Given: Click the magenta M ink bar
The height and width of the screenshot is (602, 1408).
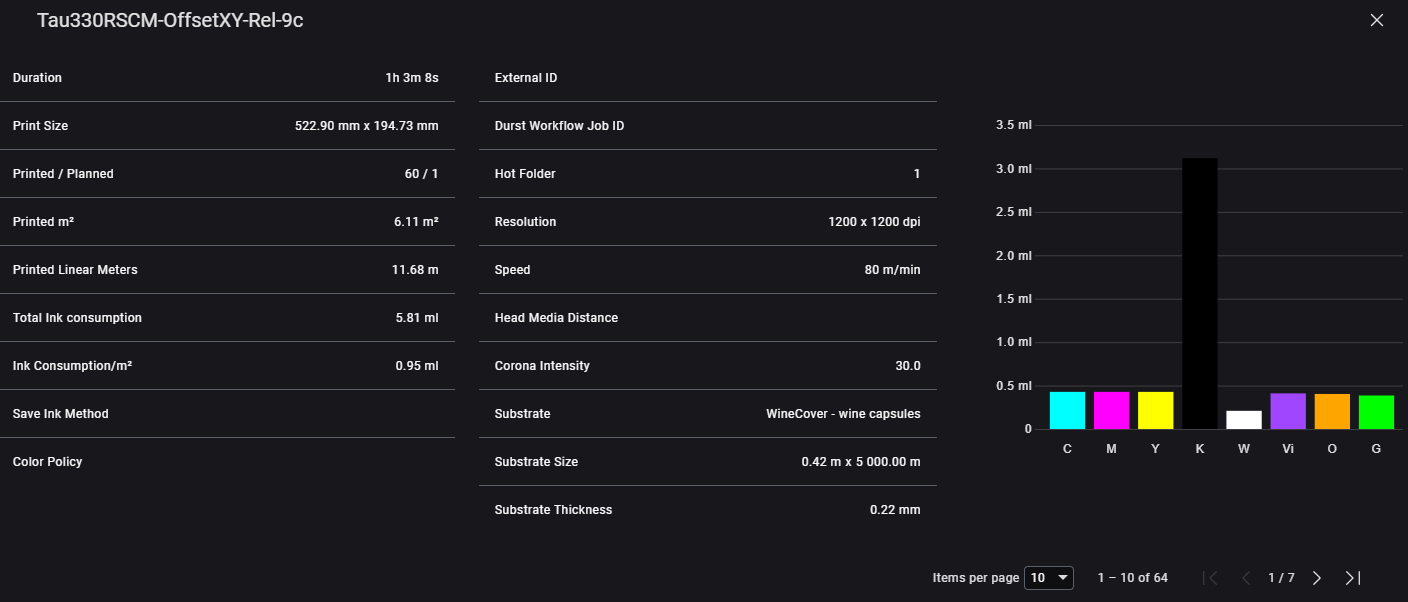Looking at the screenshot, I should tap(1111, 410).
